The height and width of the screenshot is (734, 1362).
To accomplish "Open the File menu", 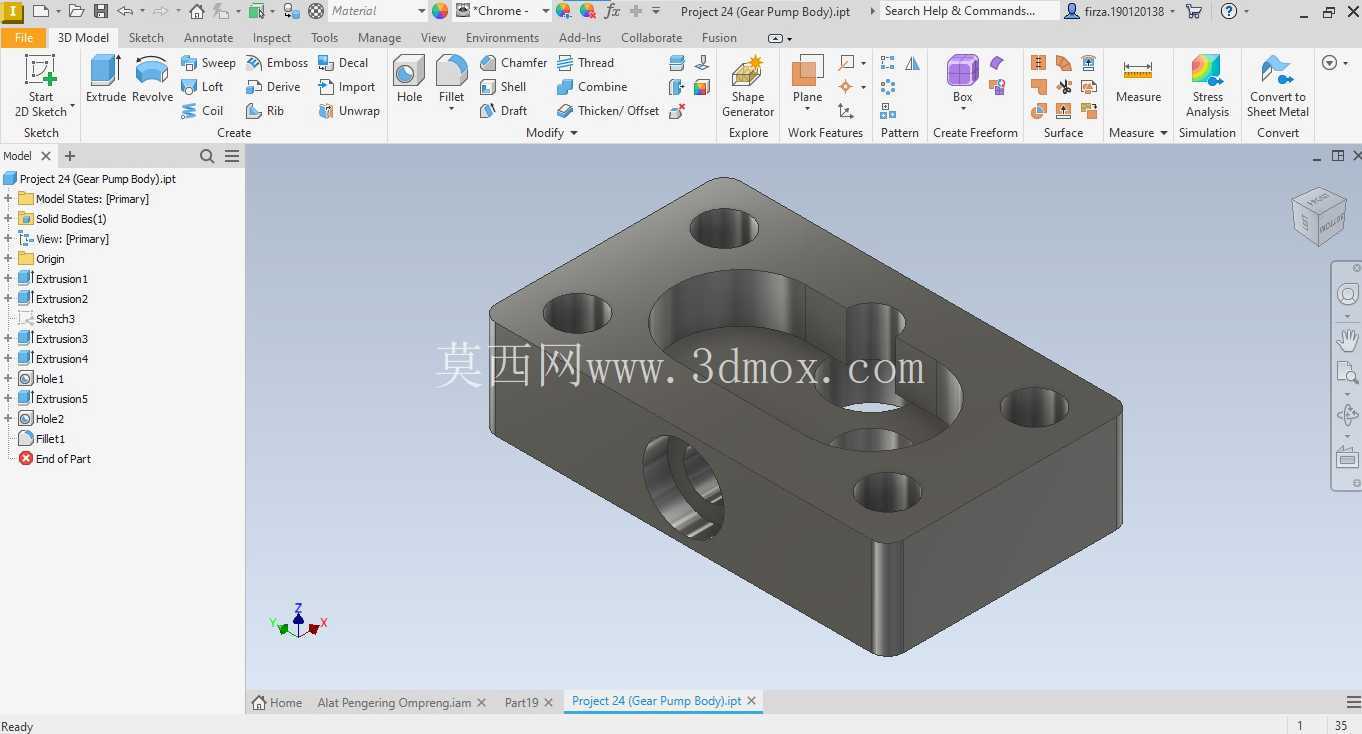I will (x=24, y=37).
